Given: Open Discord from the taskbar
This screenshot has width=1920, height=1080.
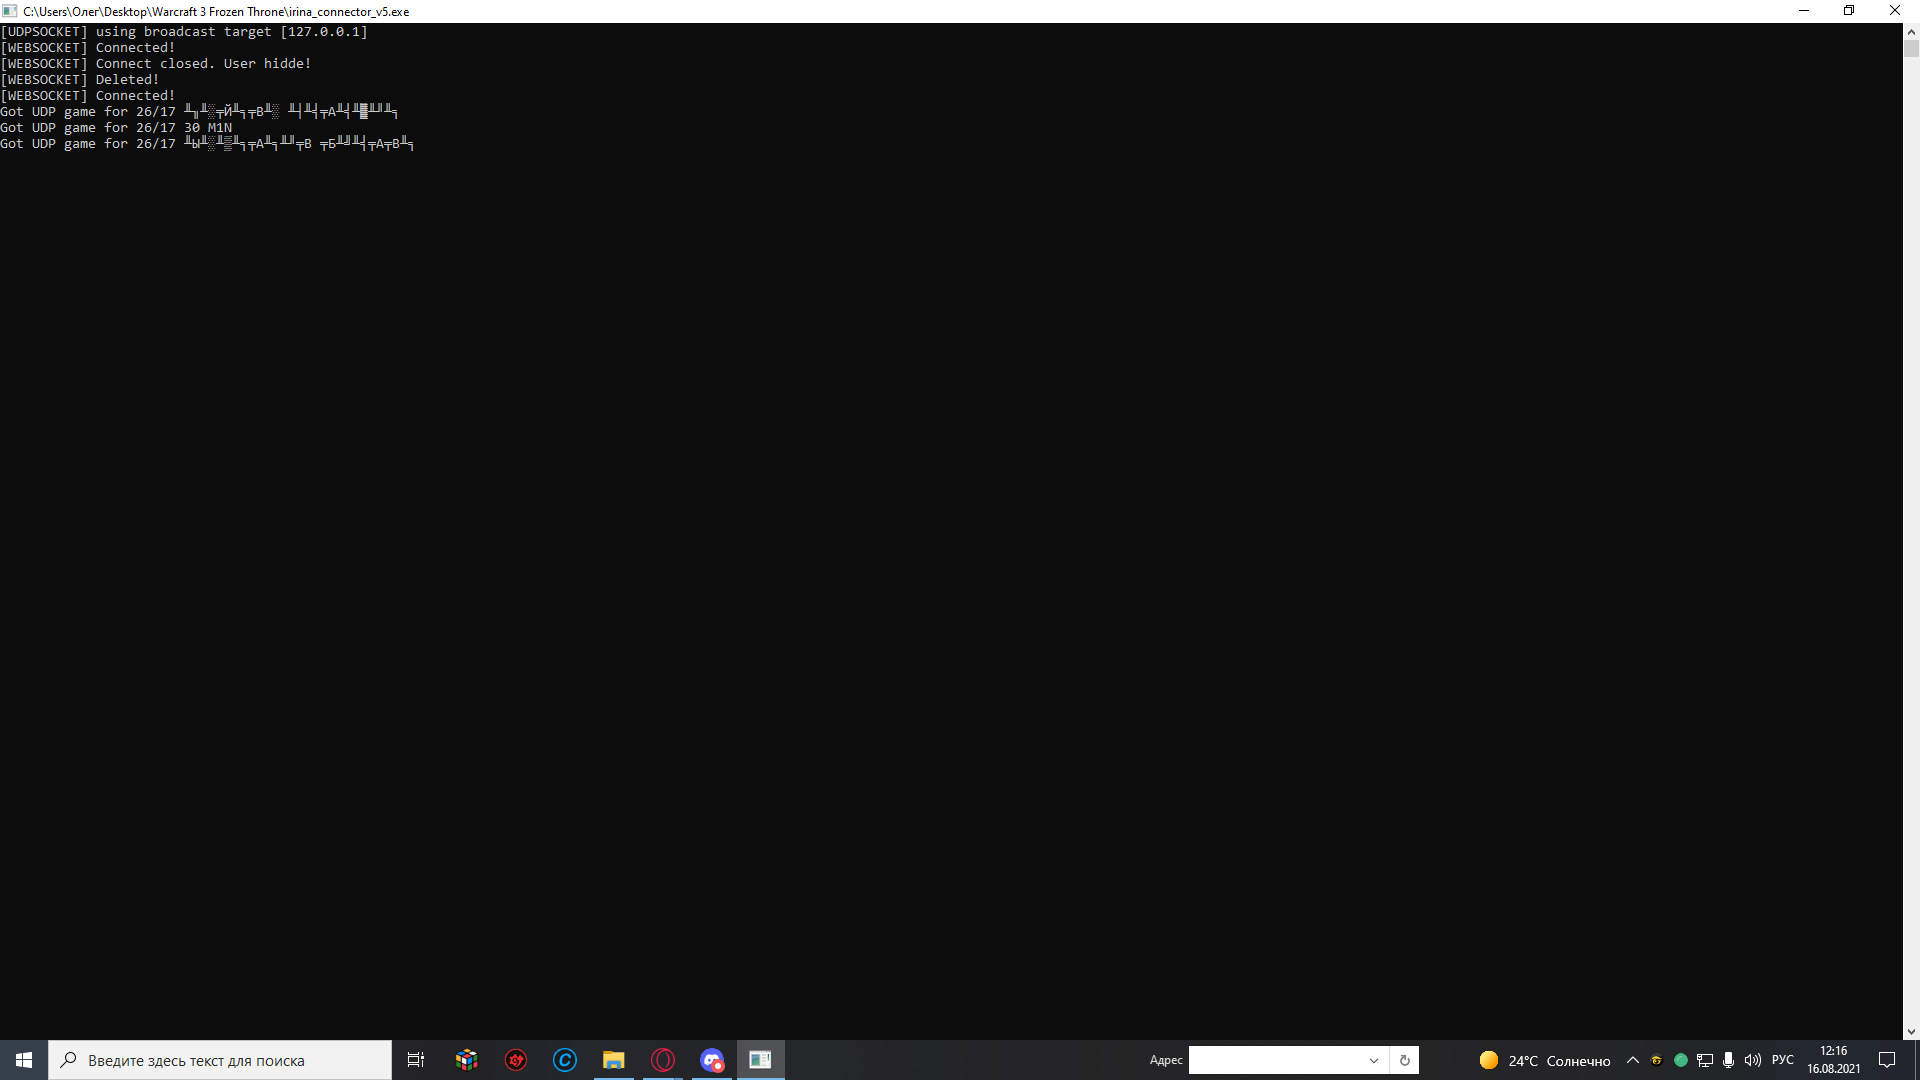Looking at the screenshot, I should tap(712, 1060).
